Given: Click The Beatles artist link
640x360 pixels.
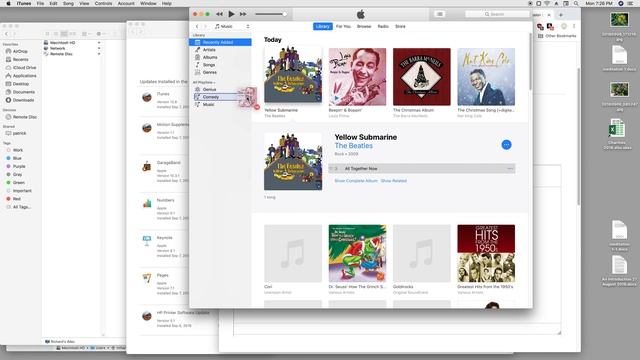Looking at the screenshot, I should pyautogui.click(x=353, y=146).
